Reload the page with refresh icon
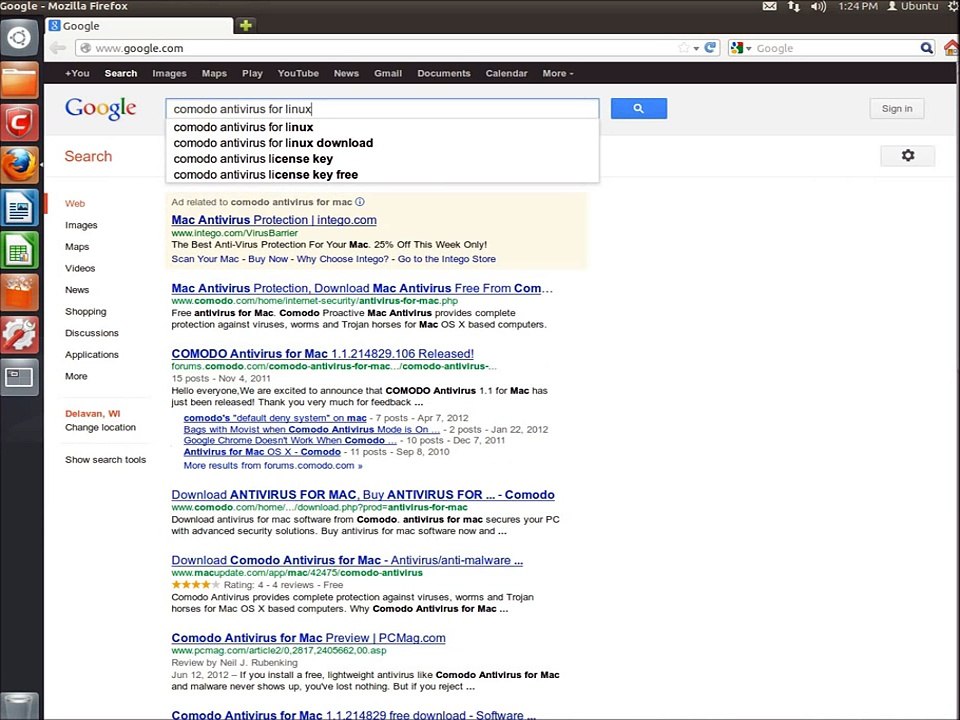Viewport: 960px width, 720px height. tap(710, 48)
